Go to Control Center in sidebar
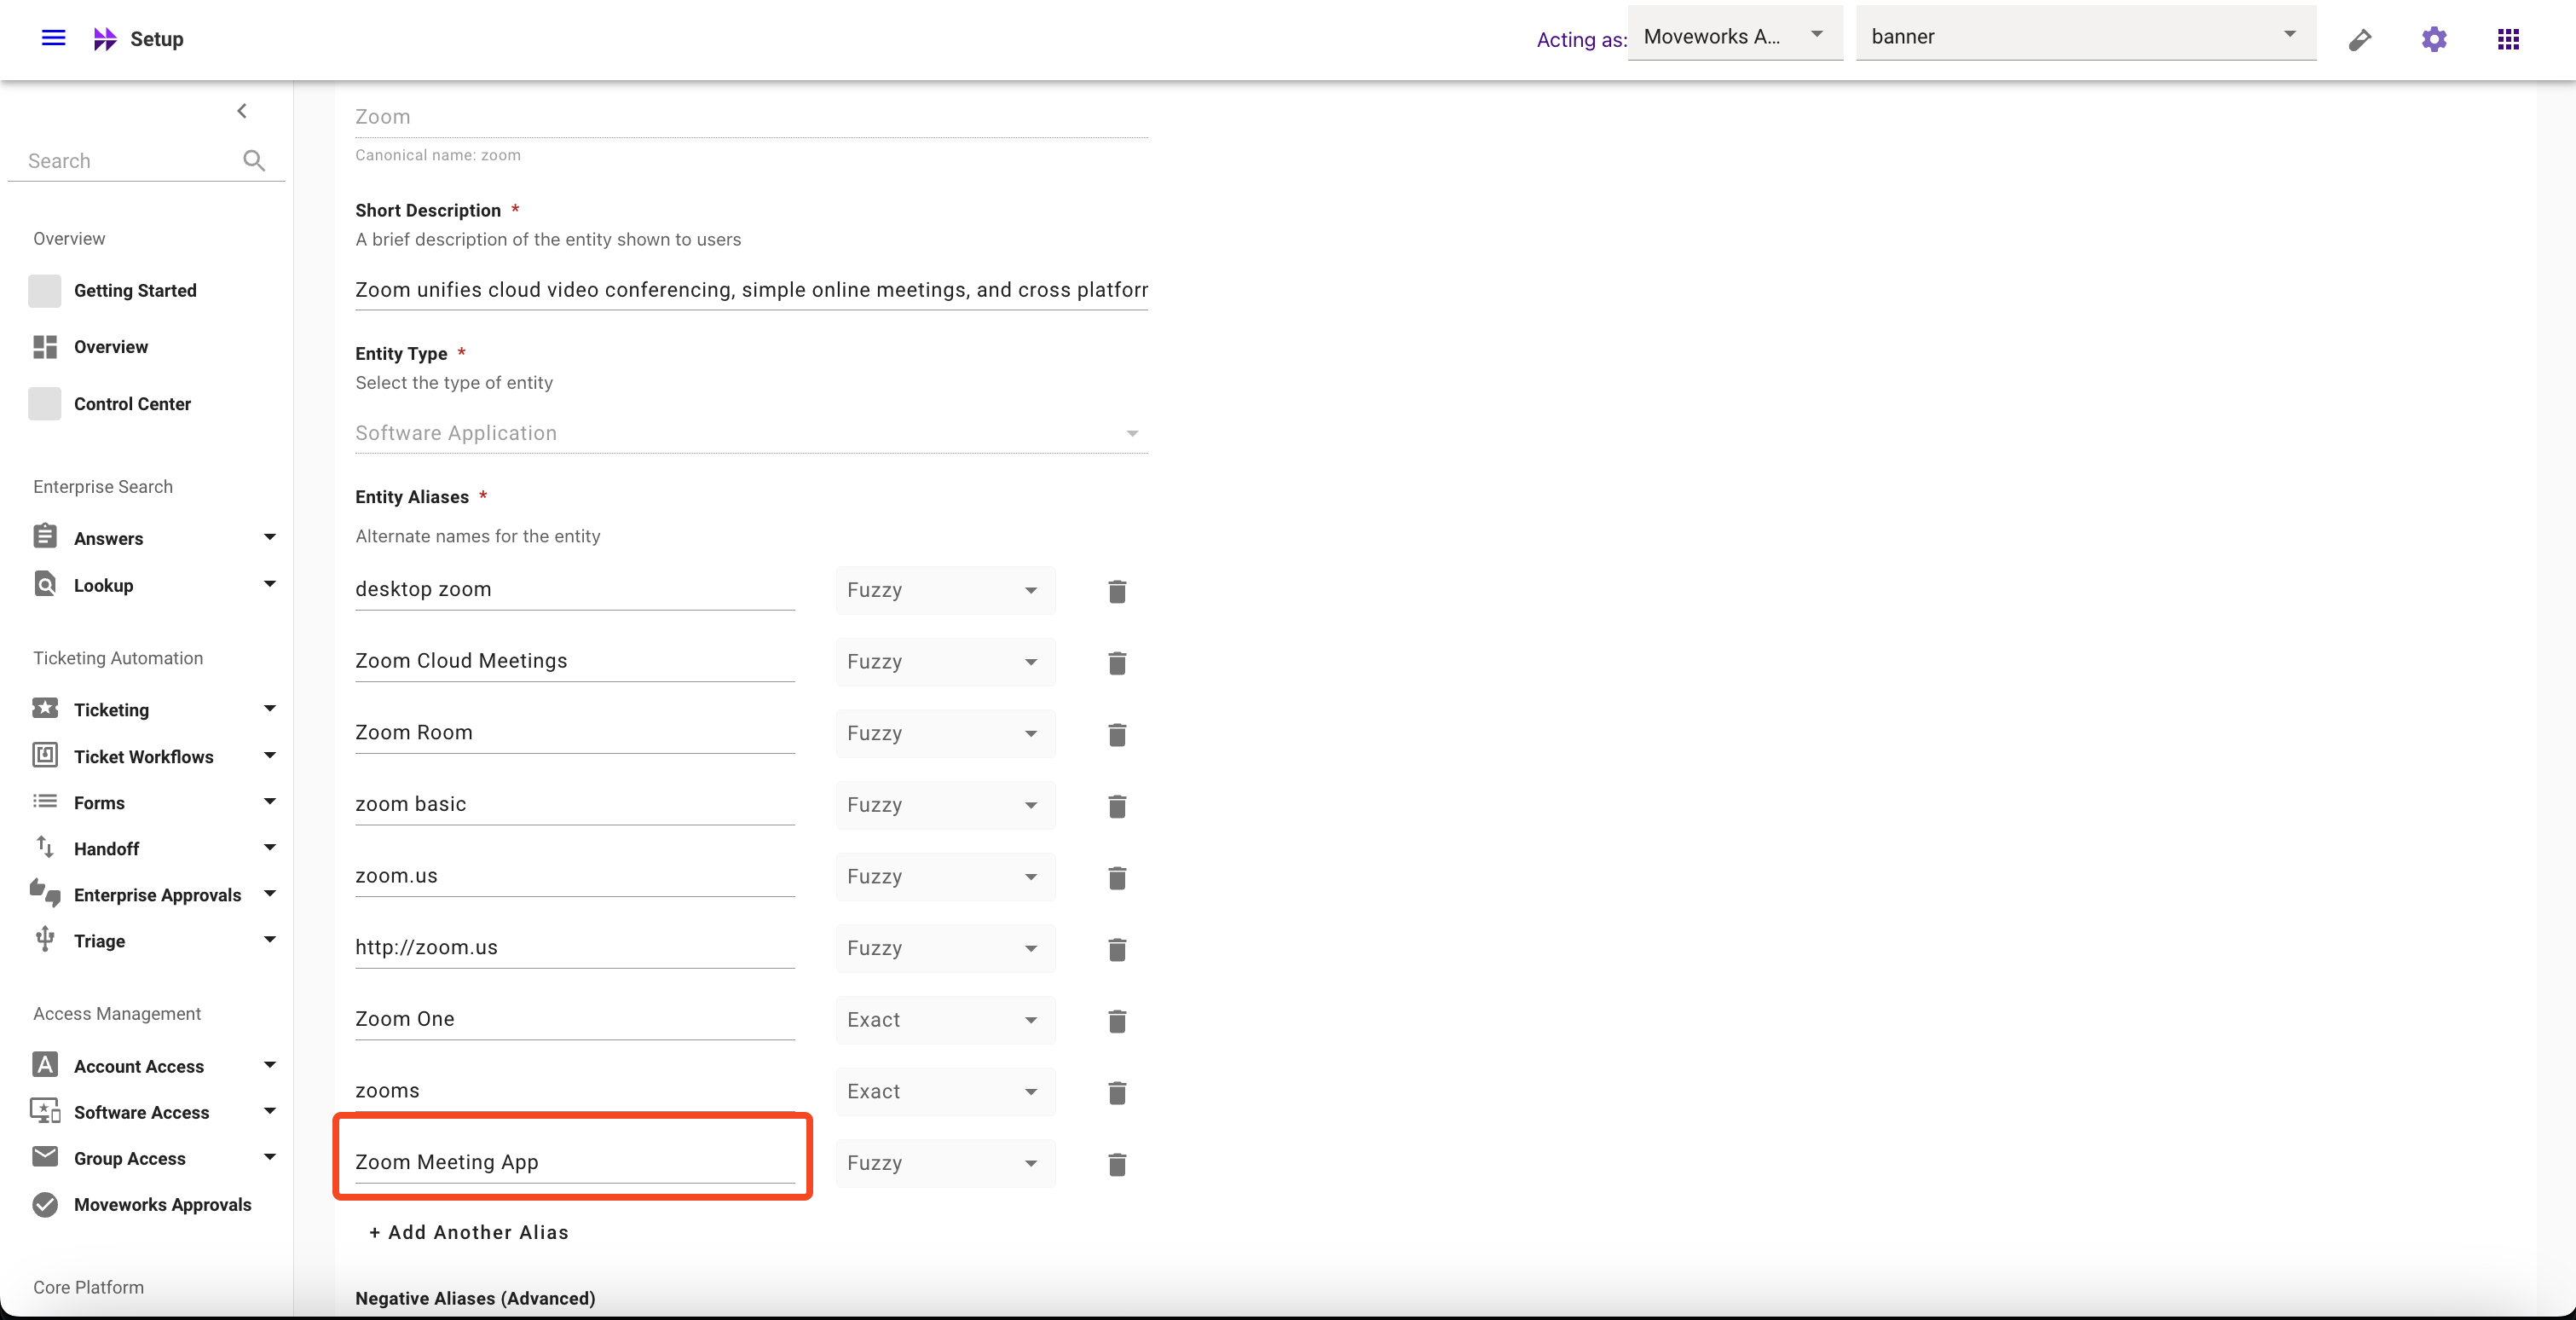 [x=132, y=404]
